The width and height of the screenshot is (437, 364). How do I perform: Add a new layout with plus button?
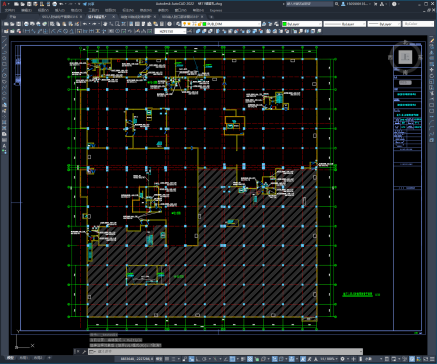[x=49, y=358]
